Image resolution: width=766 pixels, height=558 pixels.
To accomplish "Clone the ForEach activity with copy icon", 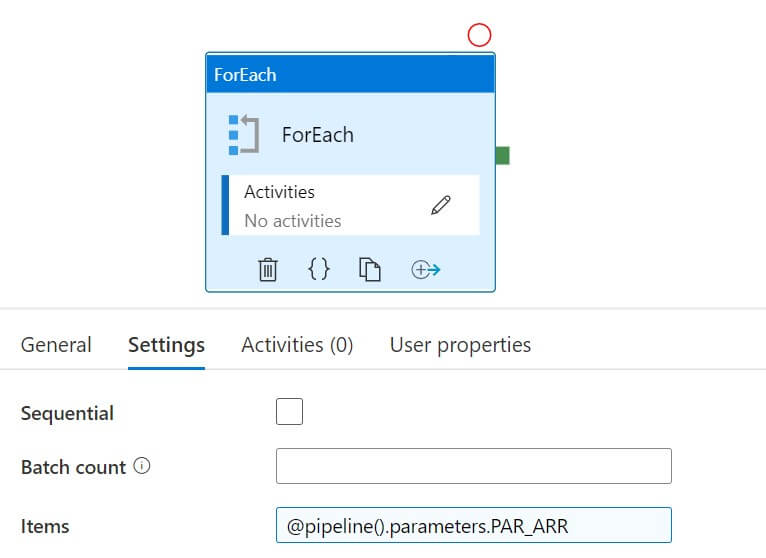I will (x=370, y=270).
